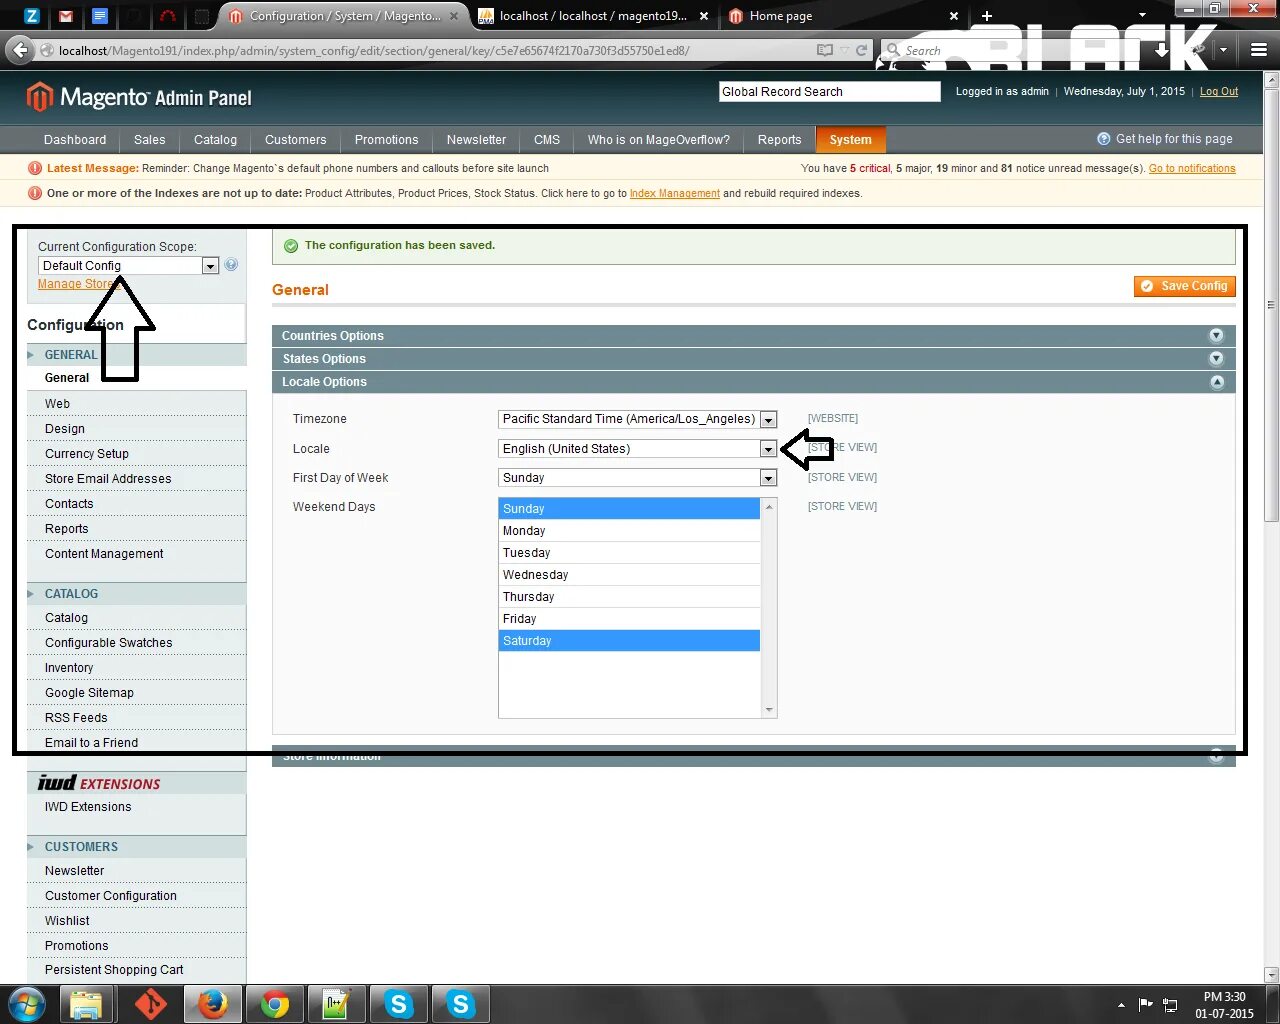
Task: Click the downloads arrow icon in the toolbar
Action: pos(1162,49)
